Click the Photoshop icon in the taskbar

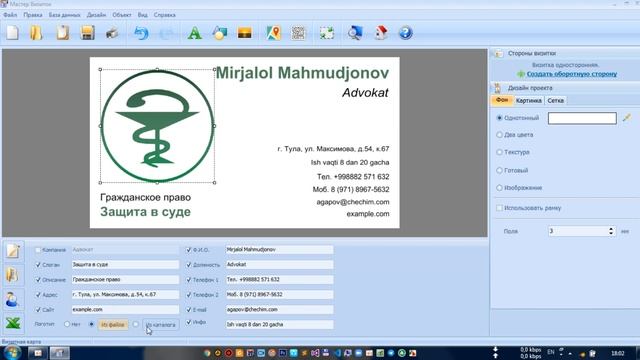282,353
